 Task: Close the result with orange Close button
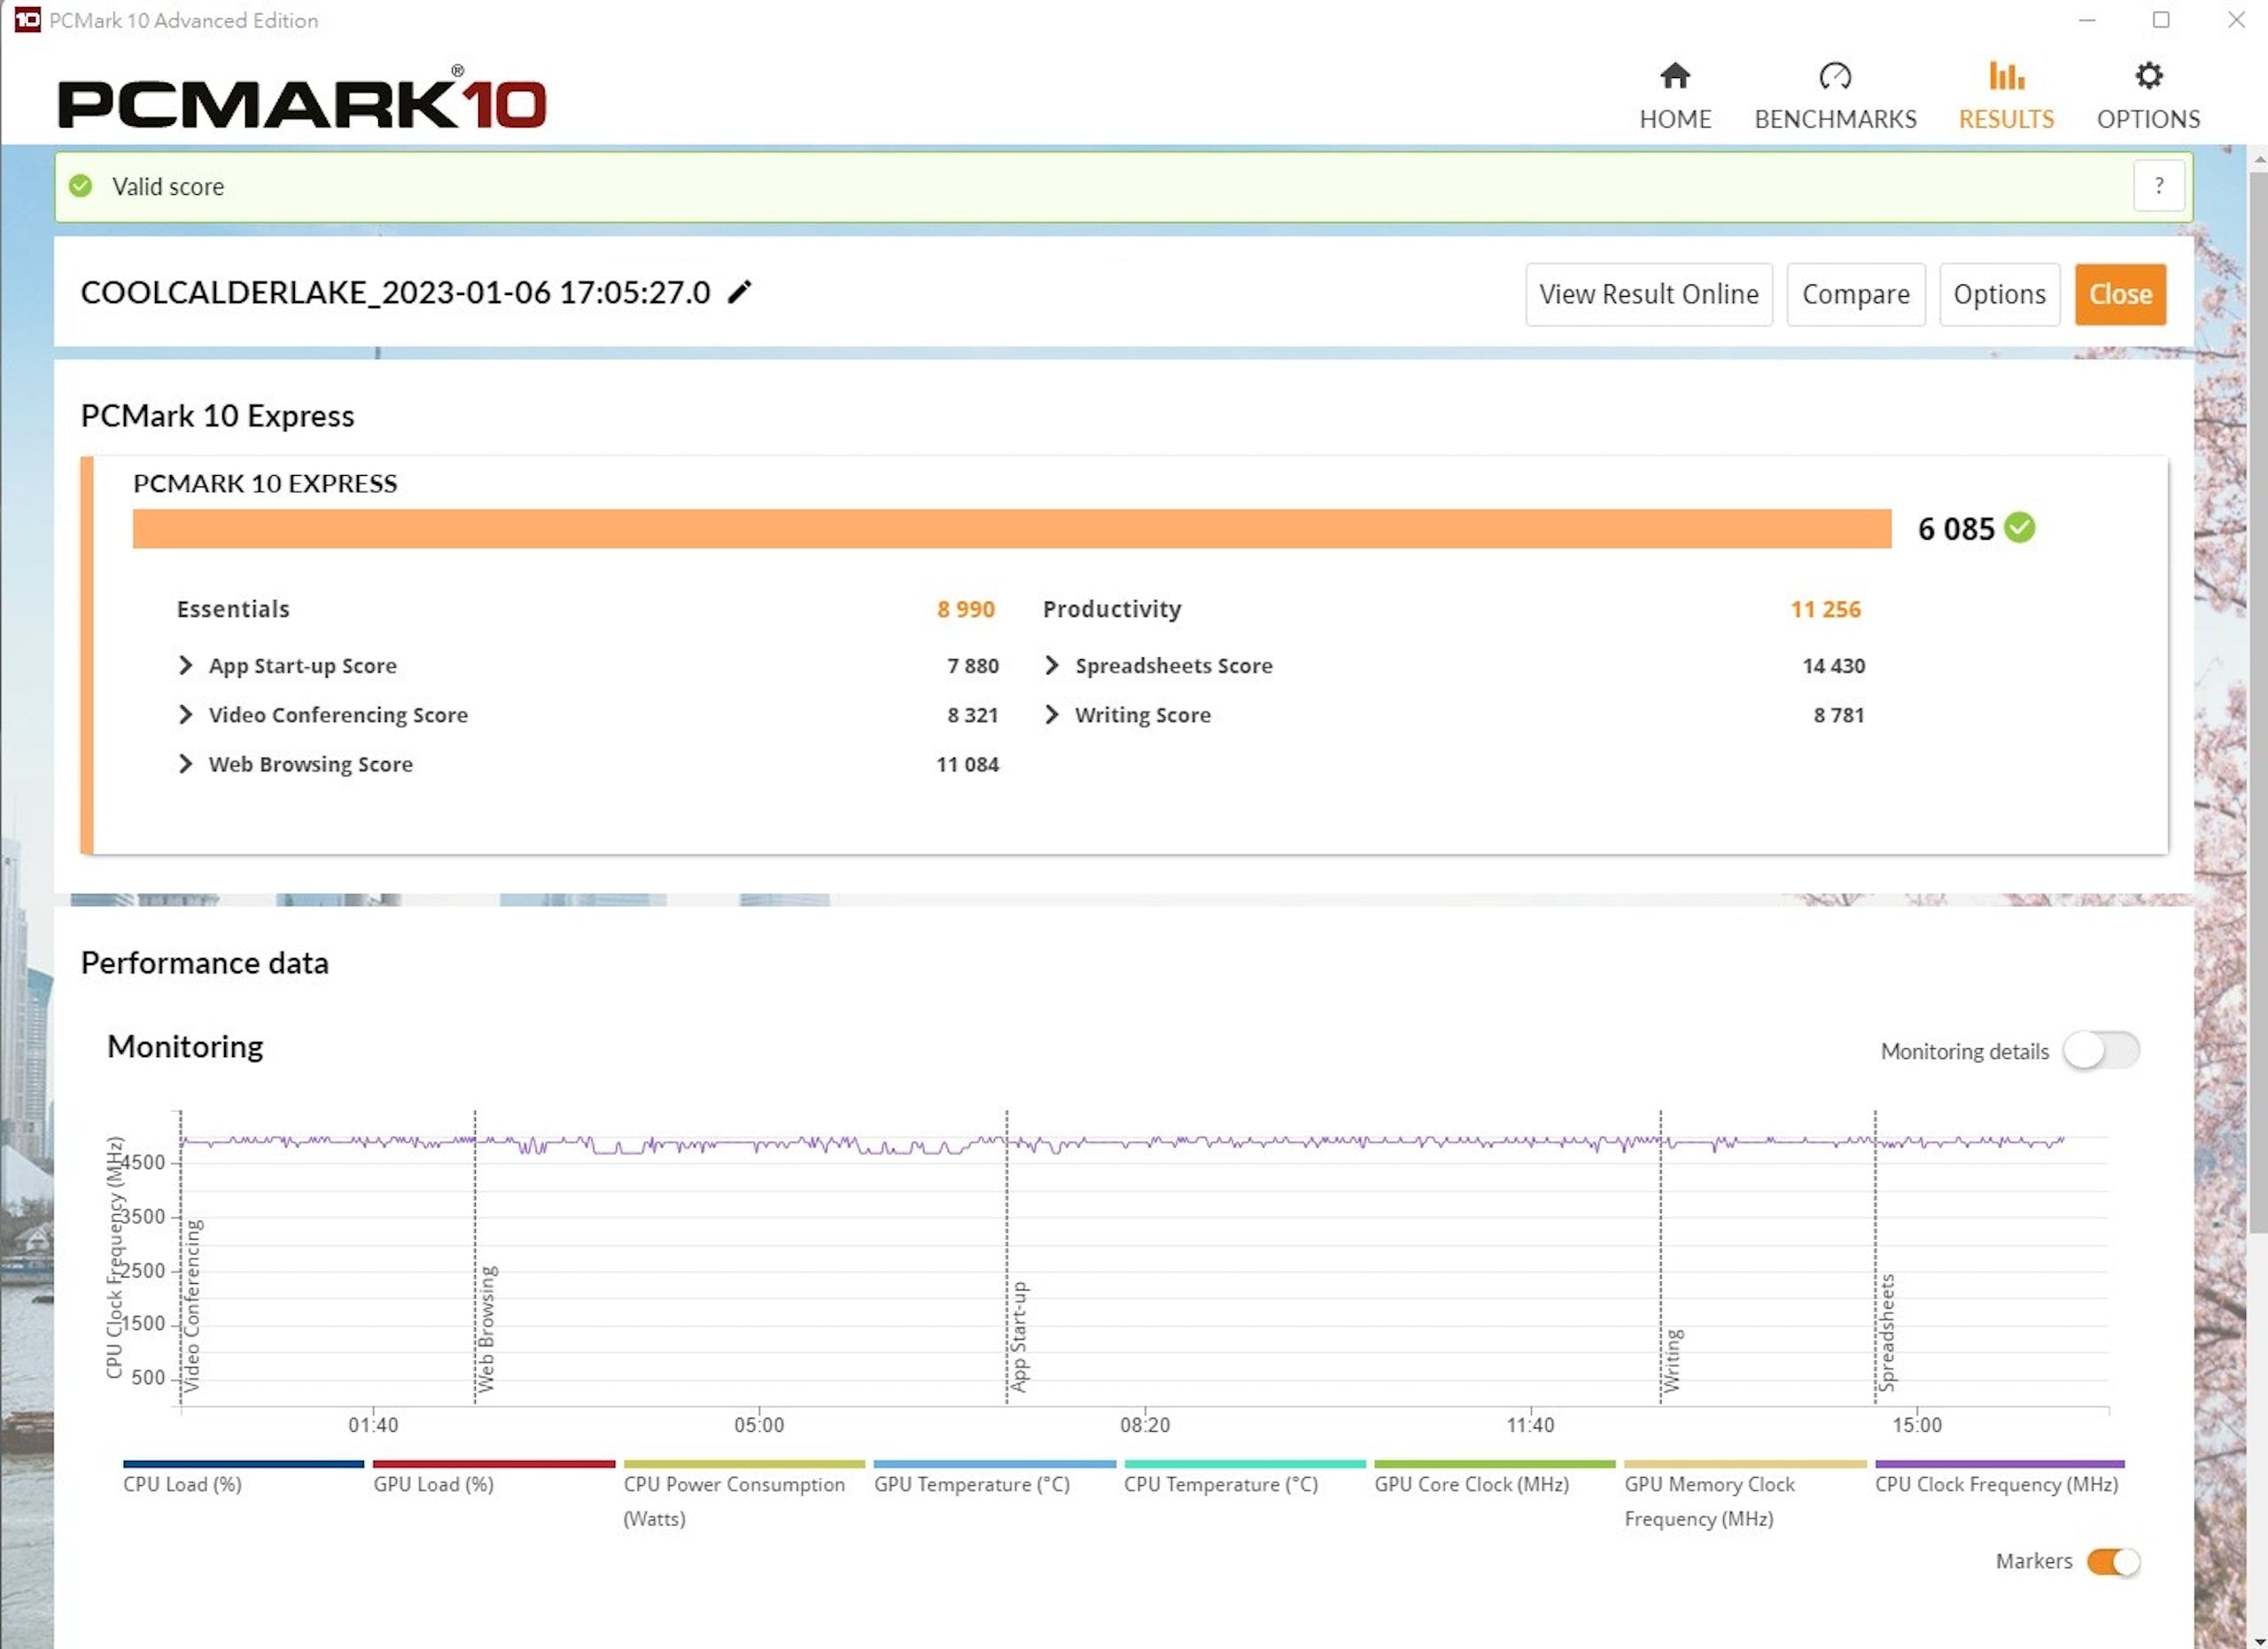[x=2121, y=294]
